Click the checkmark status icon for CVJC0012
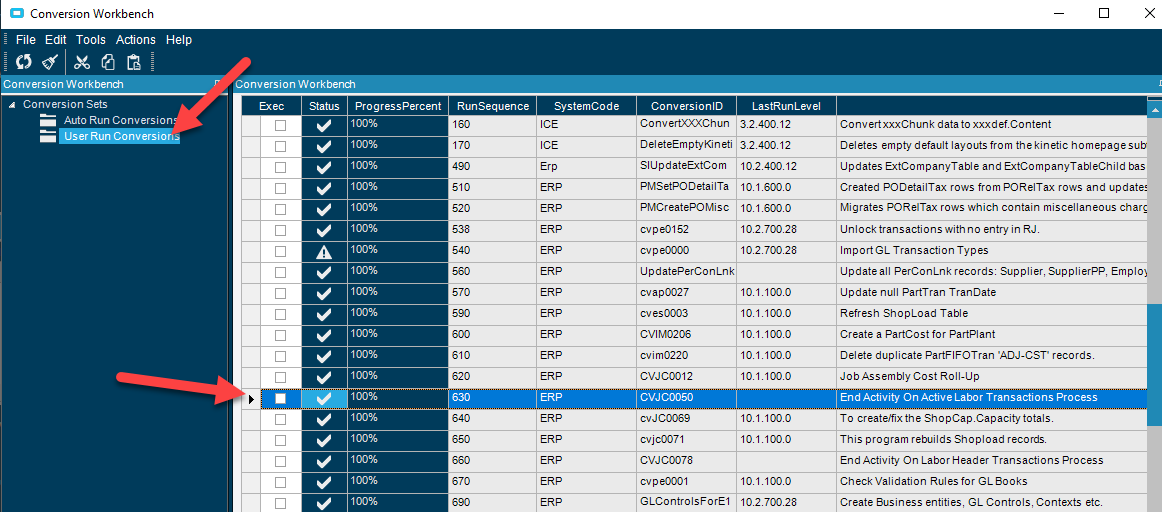 point(324,378)
